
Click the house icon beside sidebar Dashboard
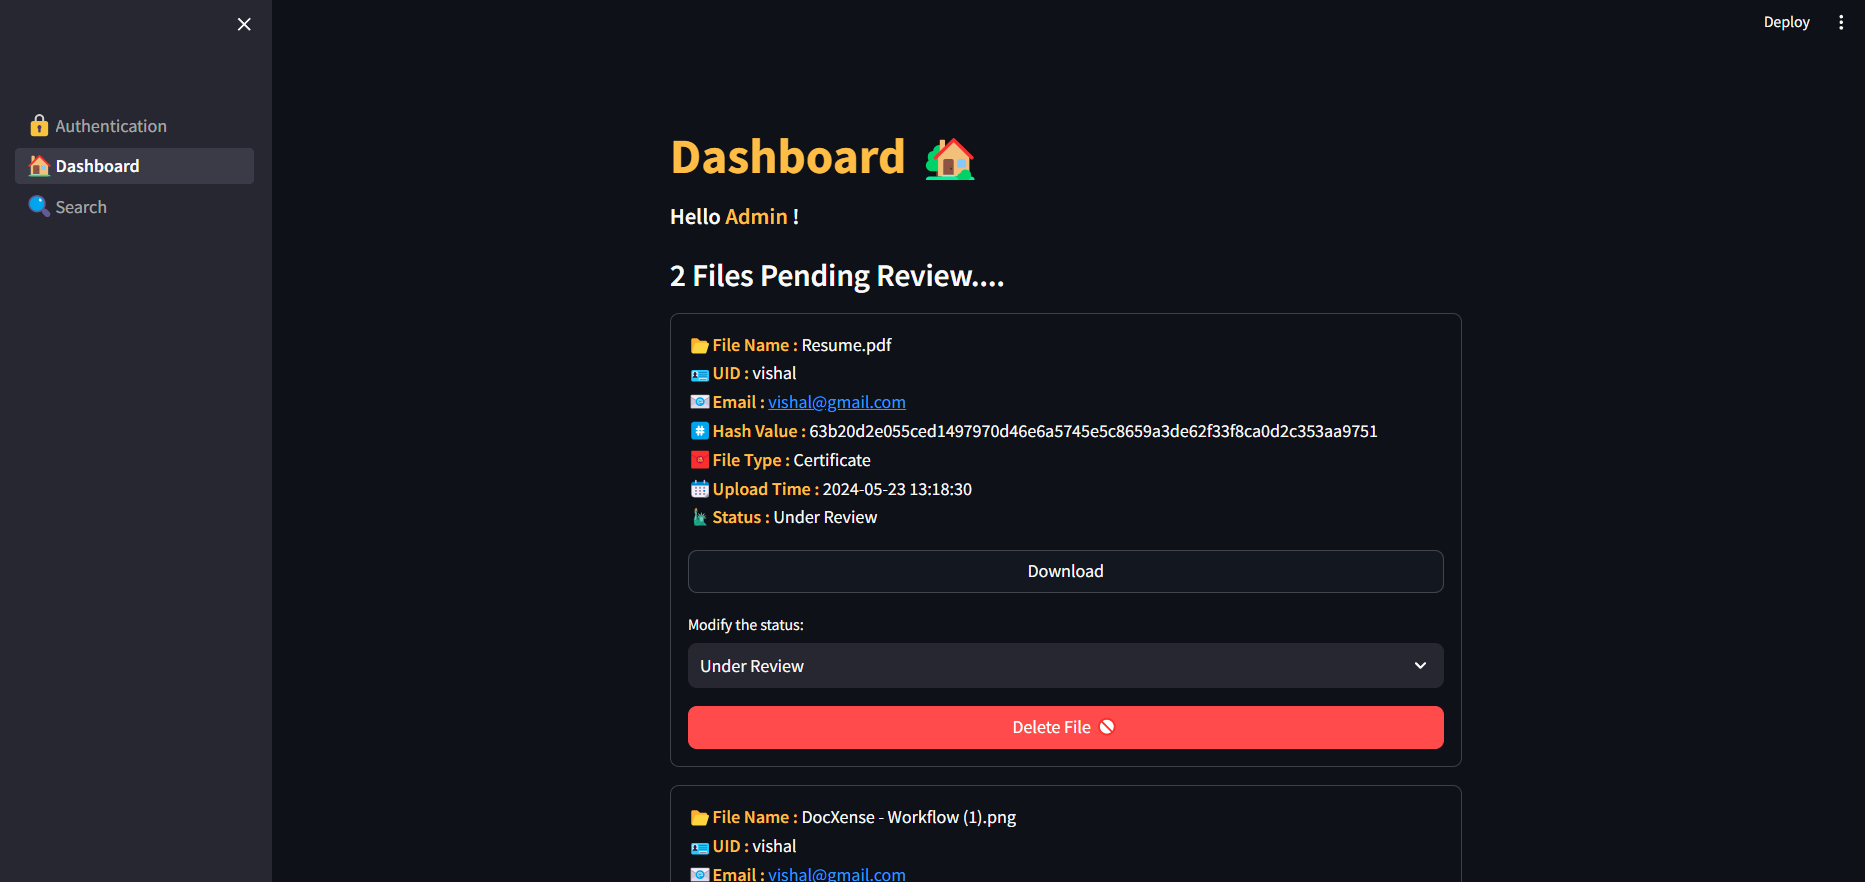39,166
